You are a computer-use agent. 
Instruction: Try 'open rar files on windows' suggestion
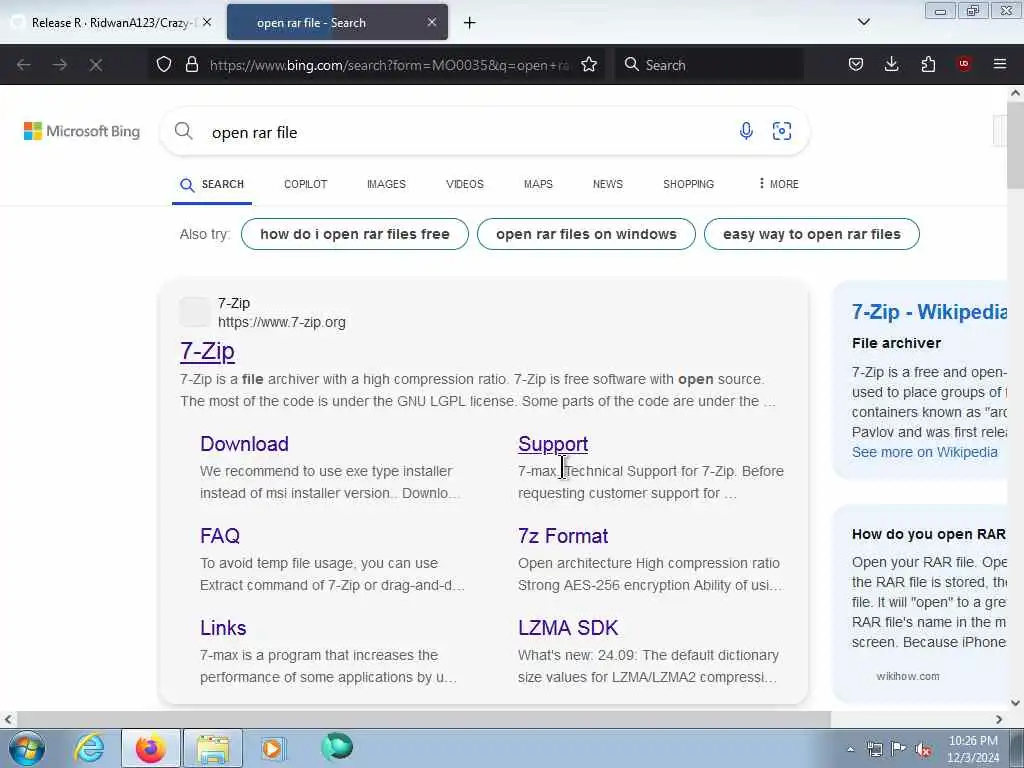click(586, 234)
